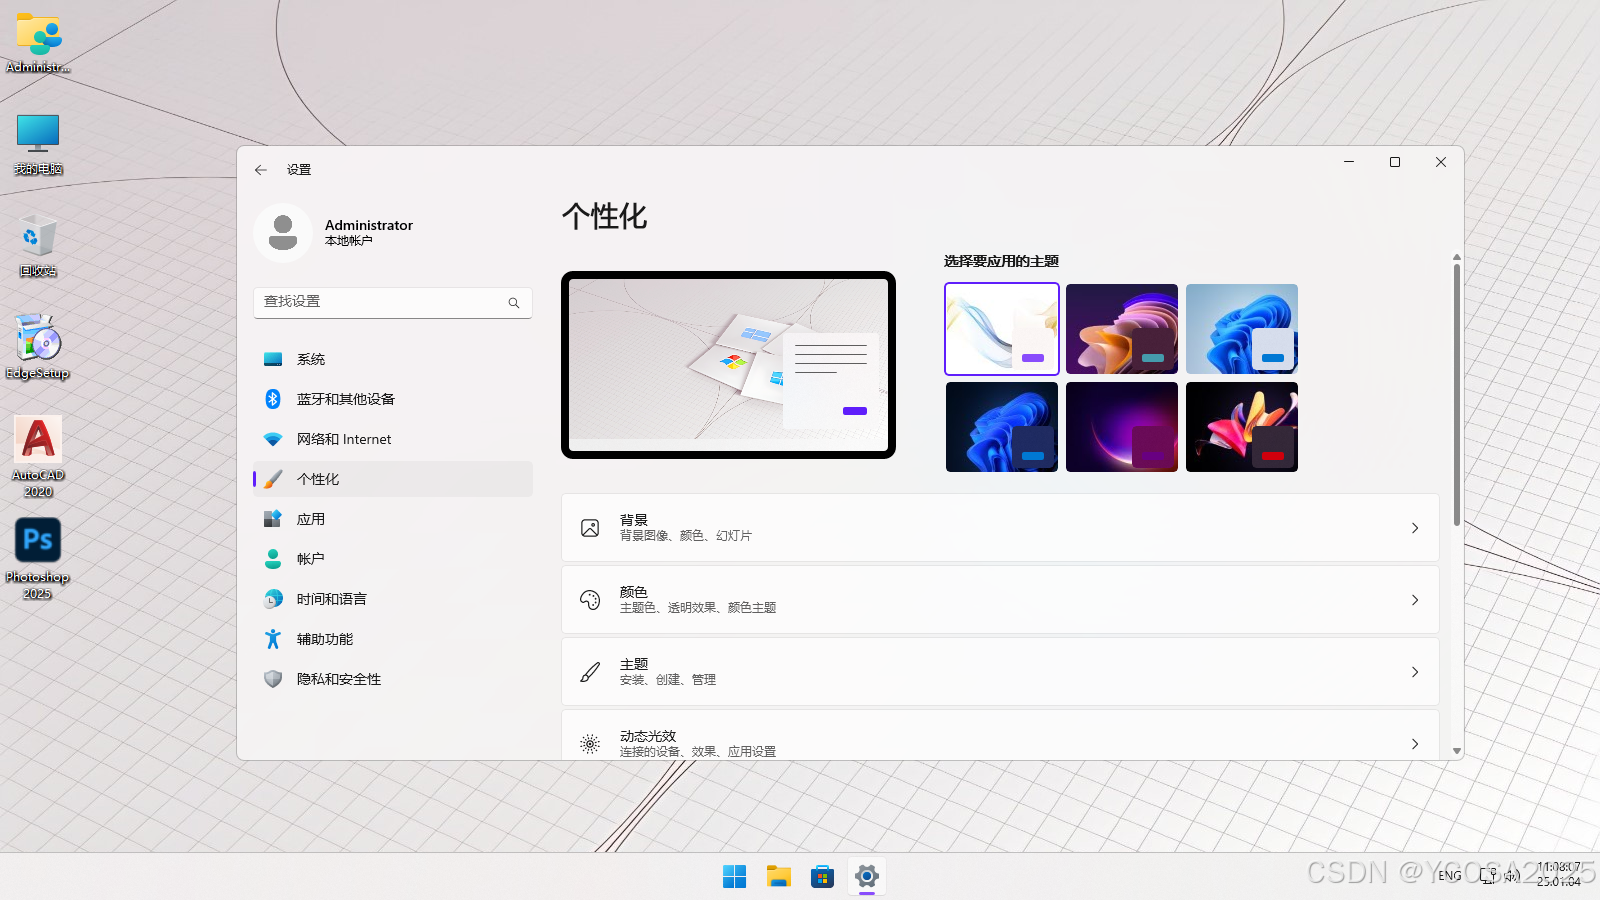This screenshot has height=900, width=1600.
Task: Expand 颜色 with its chevron arrow
Action: tap(1415, 600)
